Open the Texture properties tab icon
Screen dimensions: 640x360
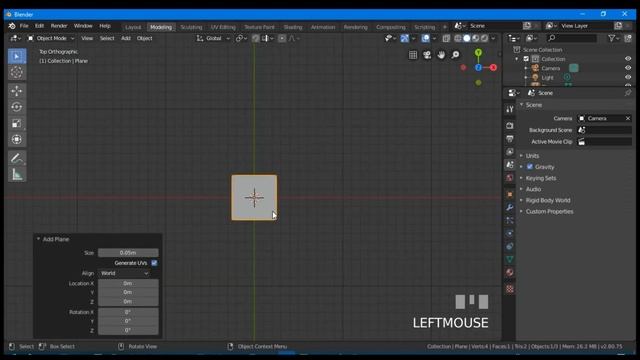(510, 289)
